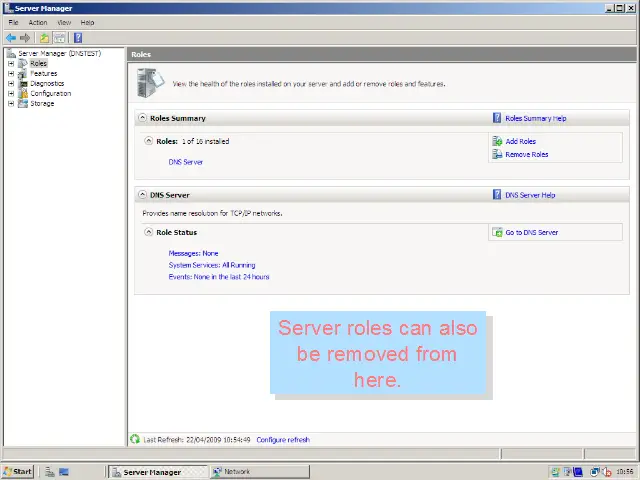Image resolution: width=640 pixels, height=480 pixels.
Task: Click the Server Manager quick launch icon
Action: (50, 472)
